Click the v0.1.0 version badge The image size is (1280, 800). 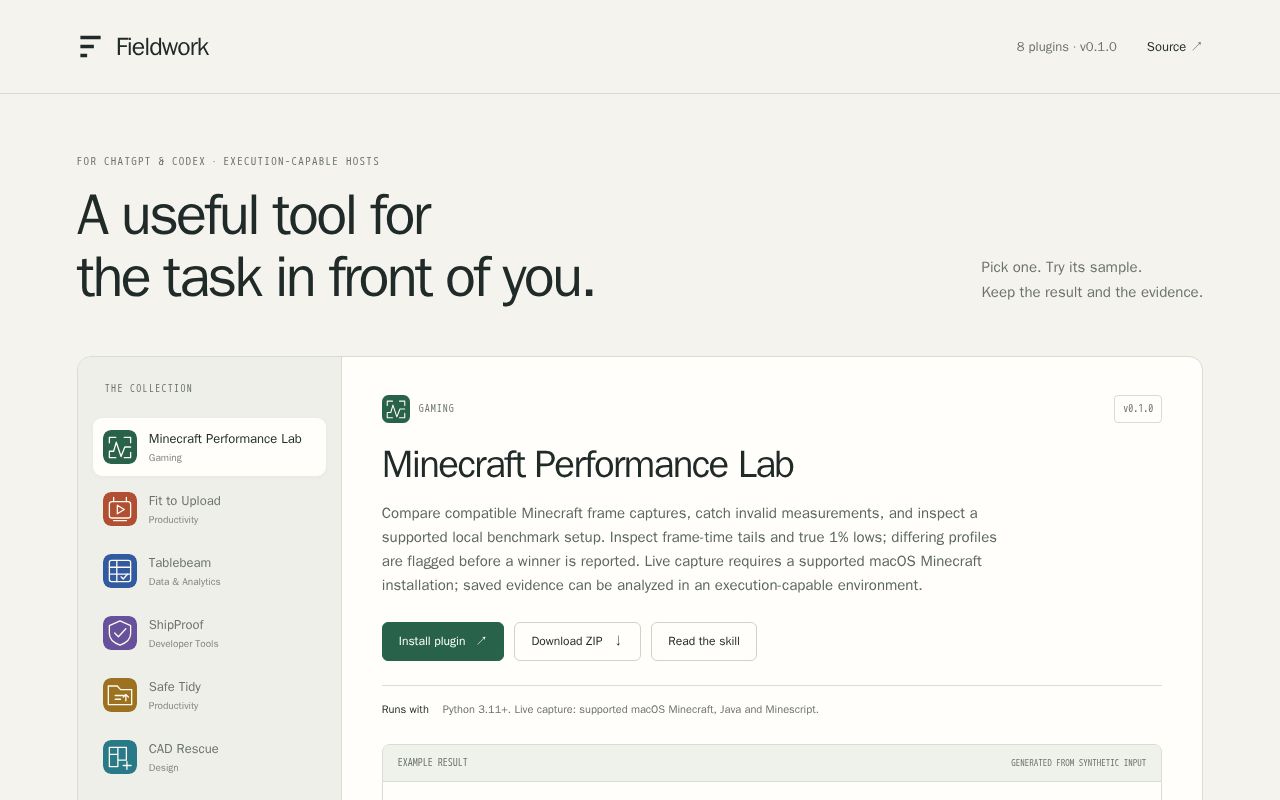1138,409
